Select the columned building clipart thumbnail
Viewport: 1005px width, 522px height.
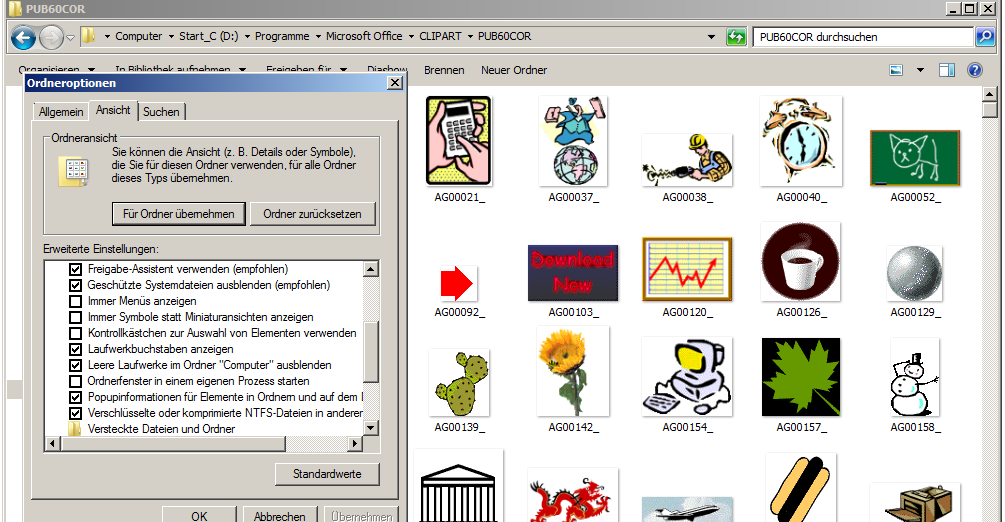coord(459,485)
